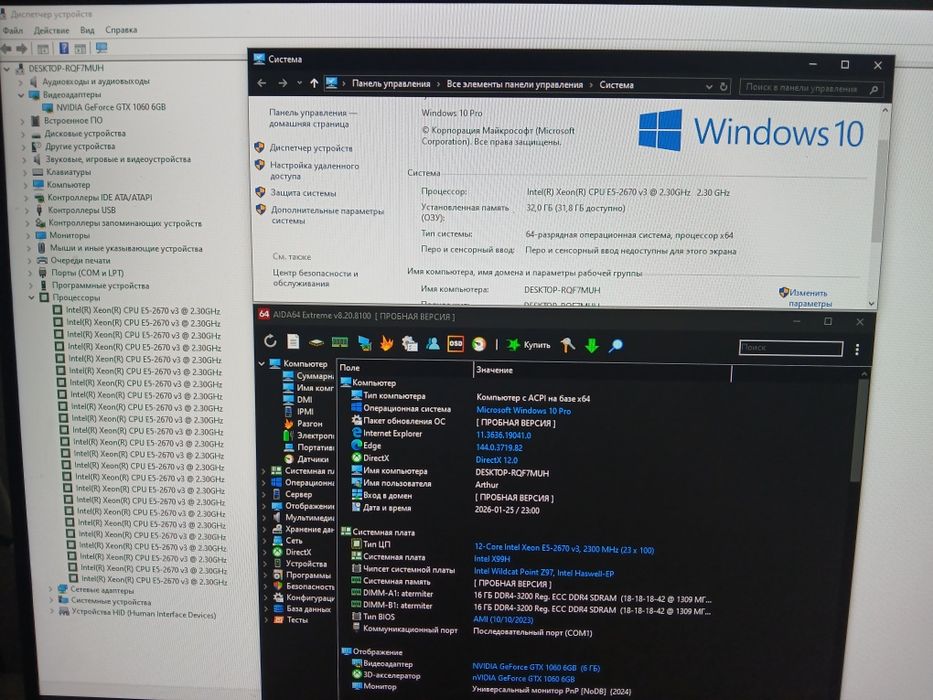Open the Справка menu in Device Manager
The width and height of the screenshot is (933, 700).
[121, 30]
